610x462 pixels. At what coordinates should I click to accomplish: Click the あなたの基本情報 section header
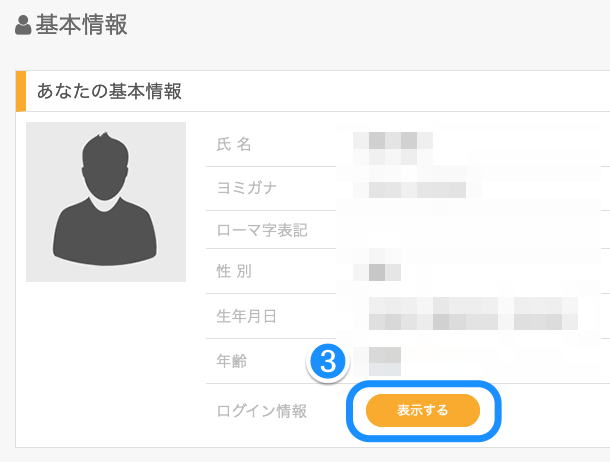pos(109,91)
